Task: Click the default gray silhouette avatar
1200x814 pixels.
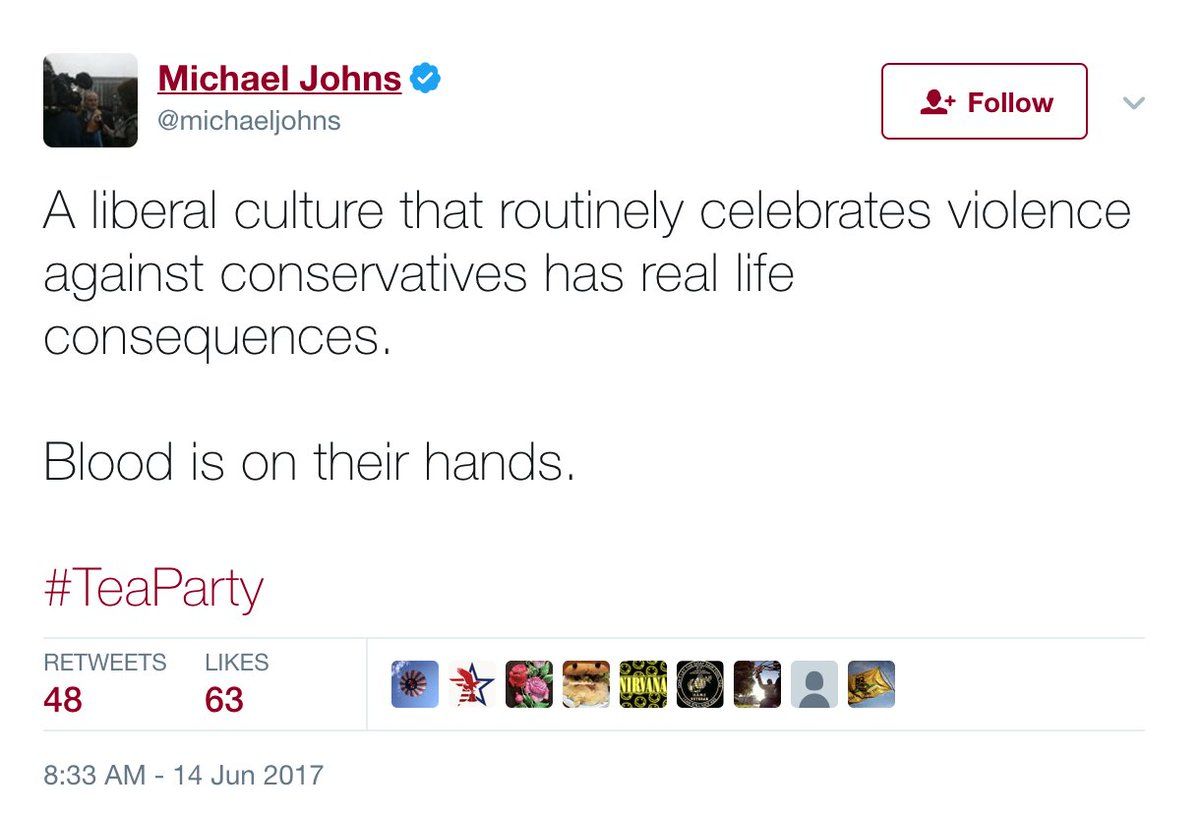Action: coord(814,684)
